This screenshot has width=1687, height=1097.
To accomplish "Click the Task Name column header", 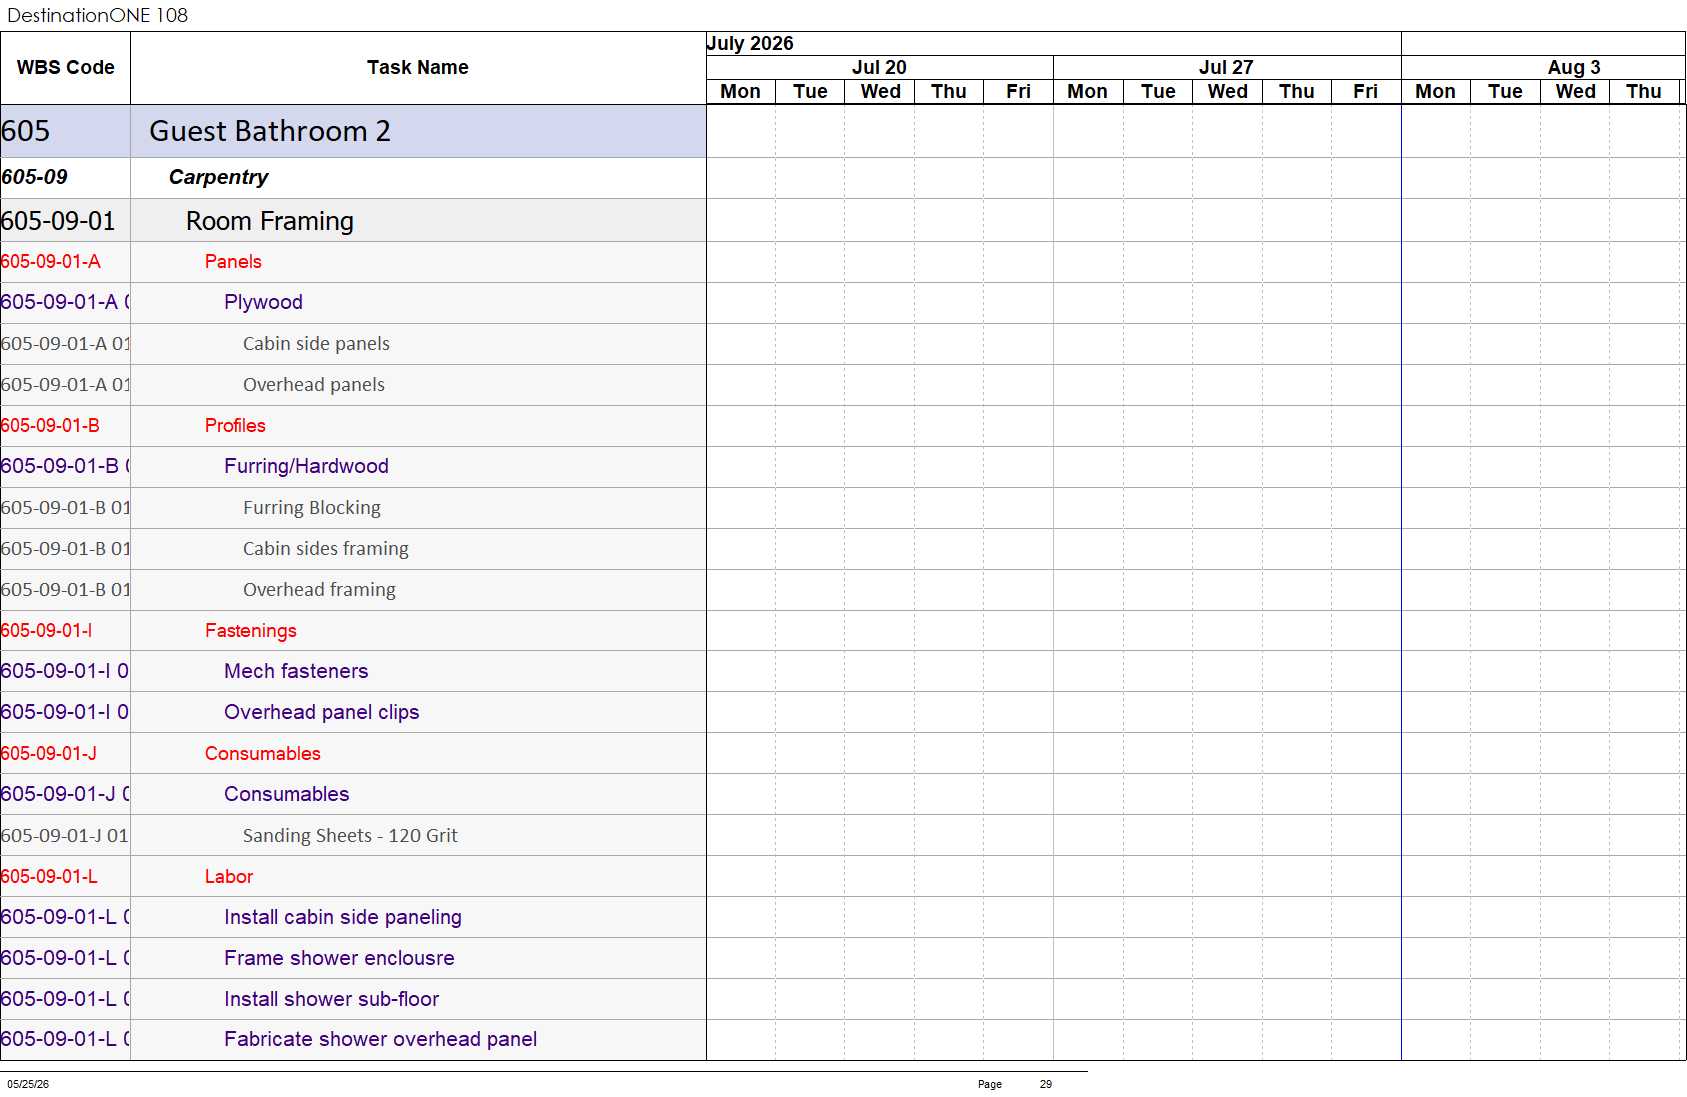I will [x=418, y=68].
